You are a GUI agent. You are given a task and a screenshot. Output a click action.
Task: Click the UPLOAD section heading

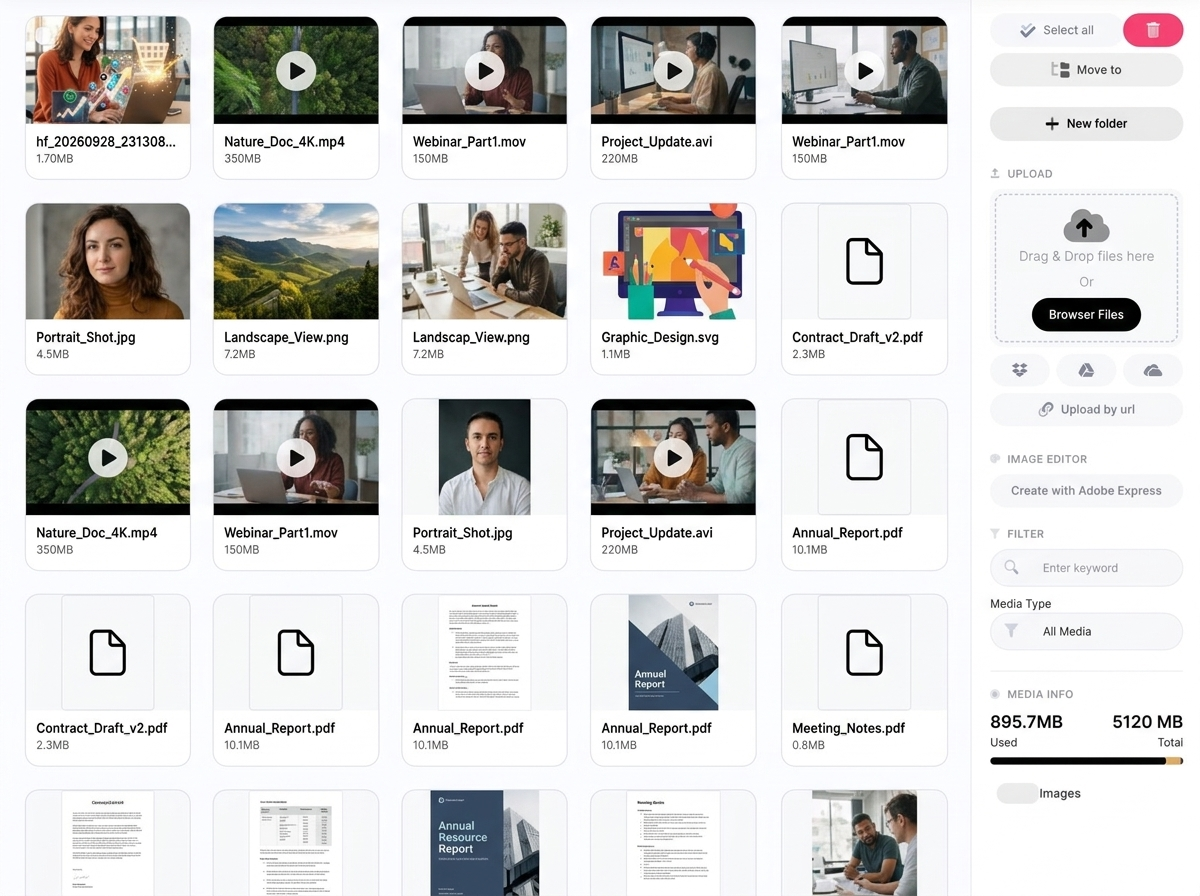(x=1029, y=174)
